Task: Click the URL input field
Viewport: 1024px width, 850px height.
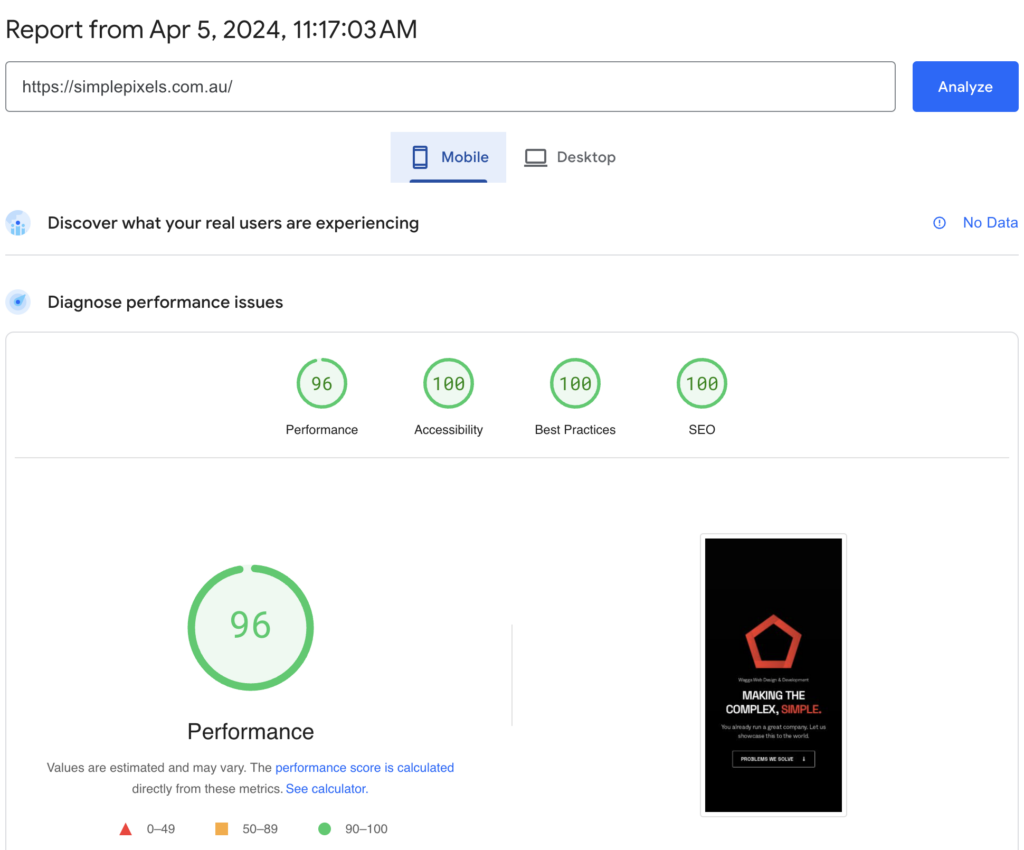Action: [450, 87]
